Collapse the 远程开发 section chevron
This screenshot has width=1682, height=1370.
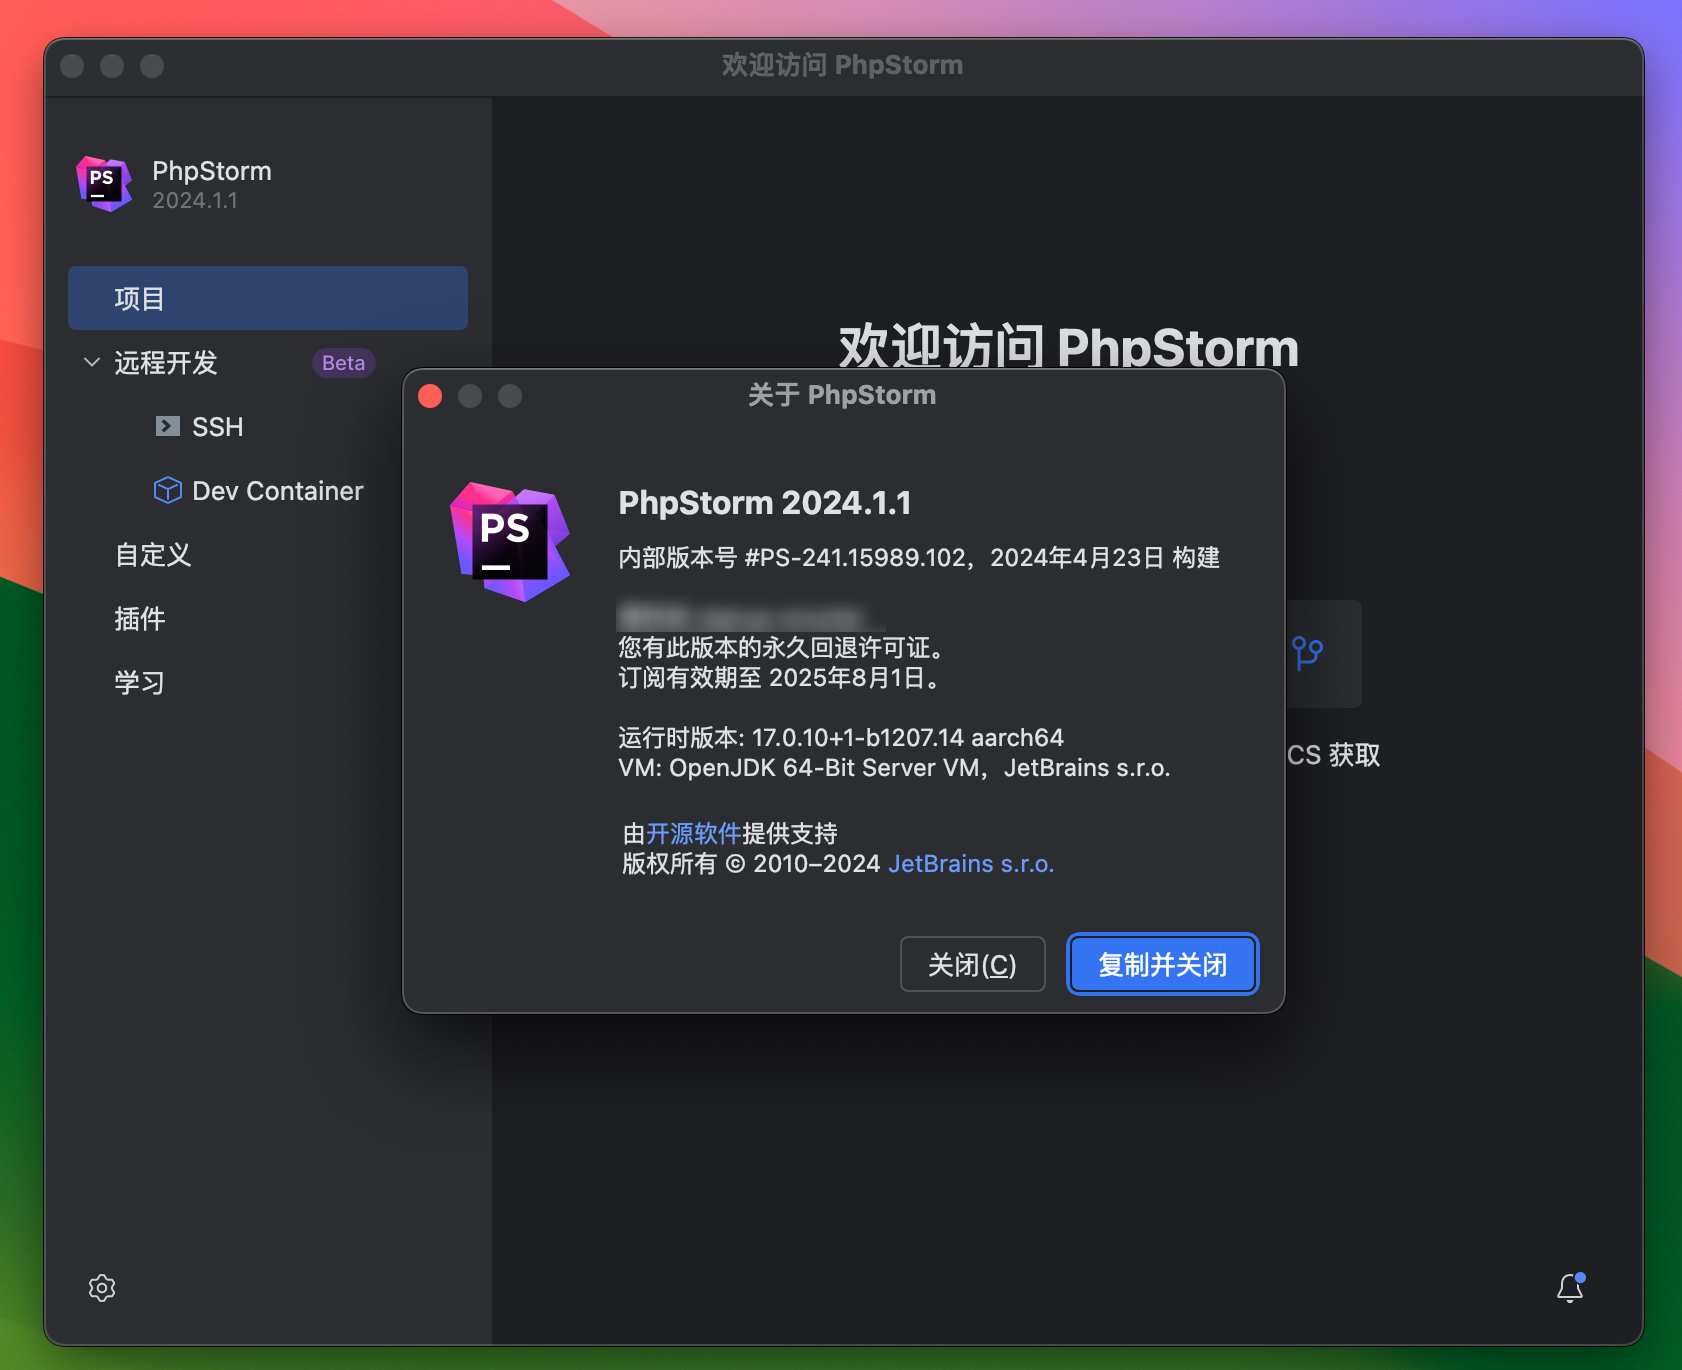(91, 362)
